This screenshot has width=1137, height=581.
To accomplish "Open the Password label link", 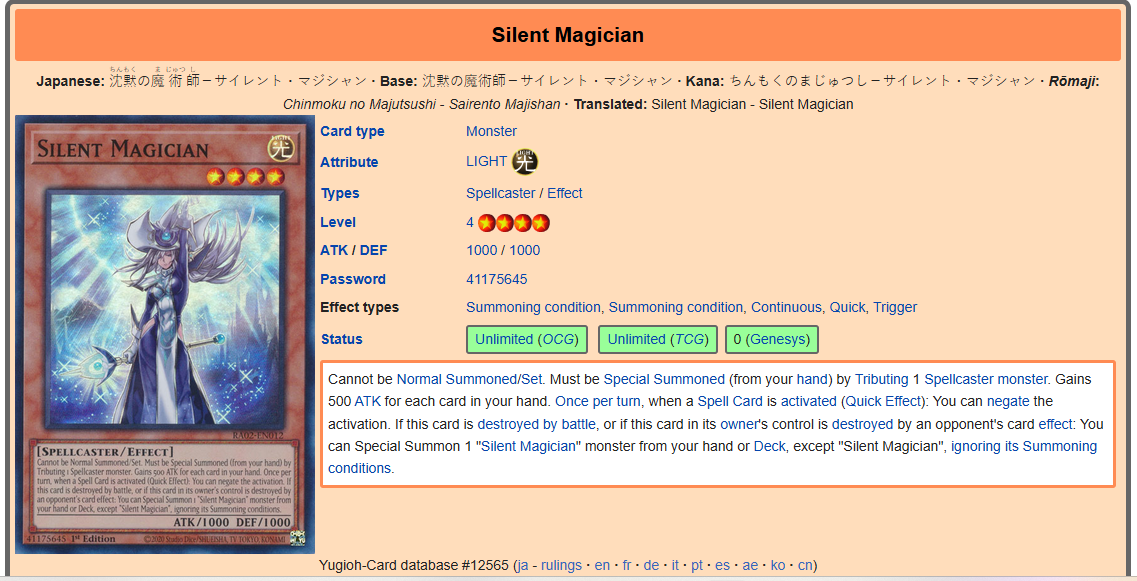I will pyautogui.click(x=353, y=279).
